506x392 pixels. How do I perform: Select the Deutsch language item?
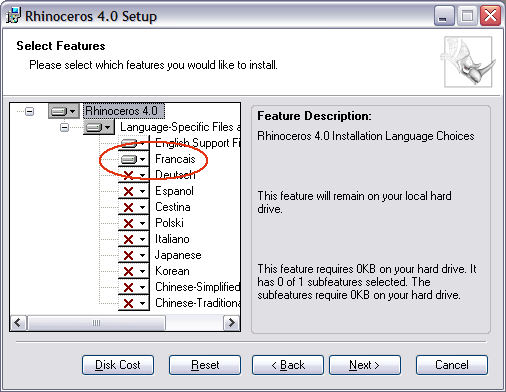tap(175, 175)
